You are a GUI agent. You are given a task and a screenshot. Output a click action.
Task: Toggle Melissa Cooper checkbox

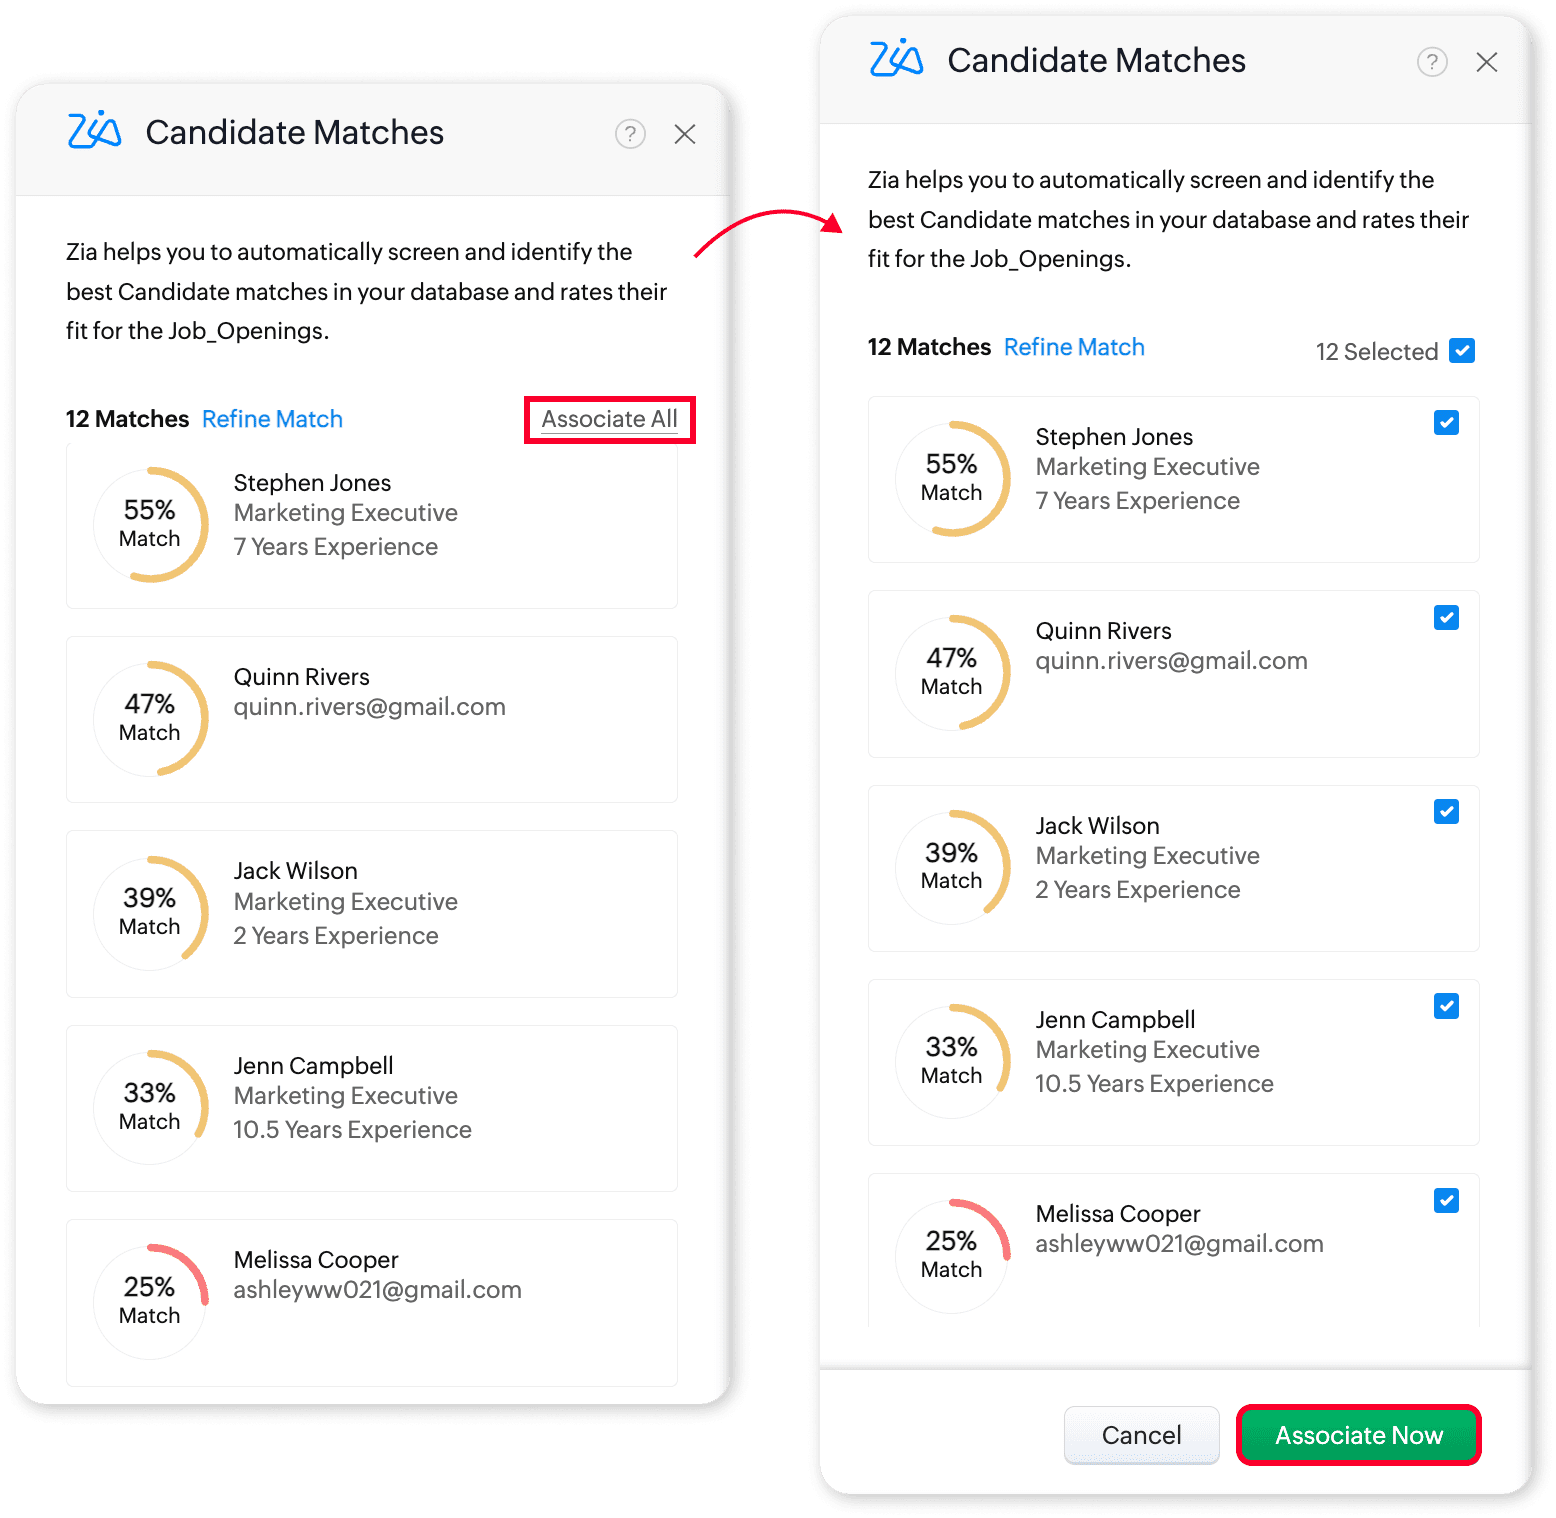pyautogui.click(x=1446, y=1200)
